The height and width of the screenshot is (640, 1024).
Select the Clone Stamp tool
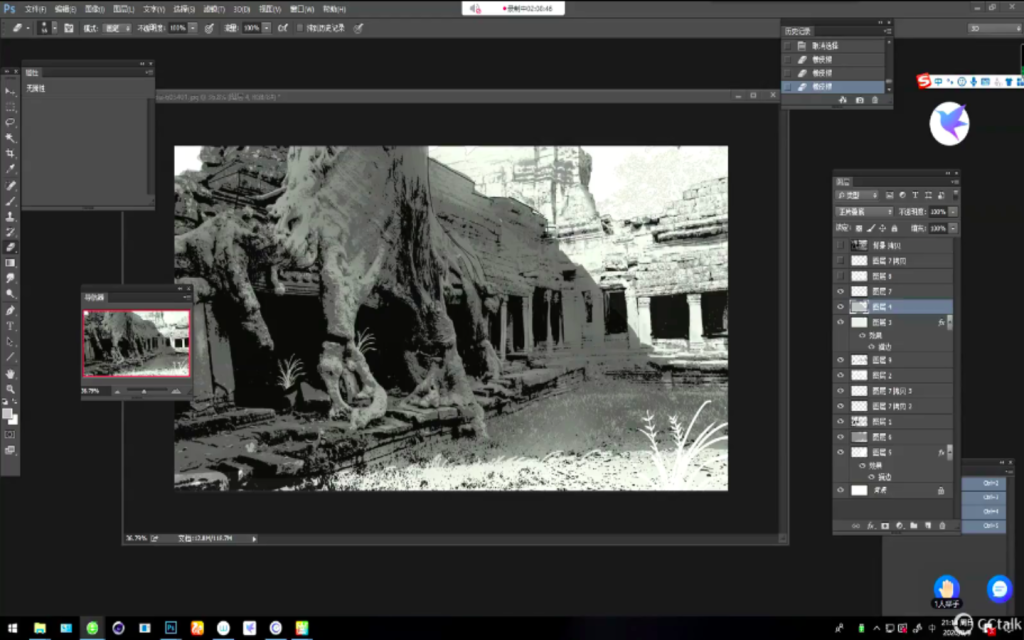pyautogui.click(x=11, y=216)
